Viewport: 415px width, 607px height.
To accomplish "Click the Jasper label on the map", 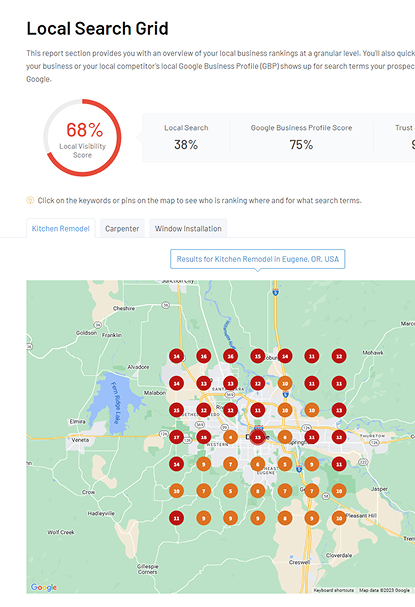I will point(379,489).
